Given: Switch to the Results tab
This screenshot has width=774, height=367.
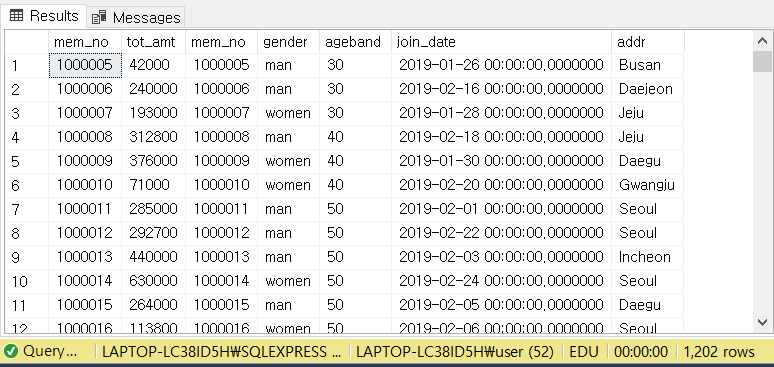Looking at the screenshot, I should pos(44,16).
